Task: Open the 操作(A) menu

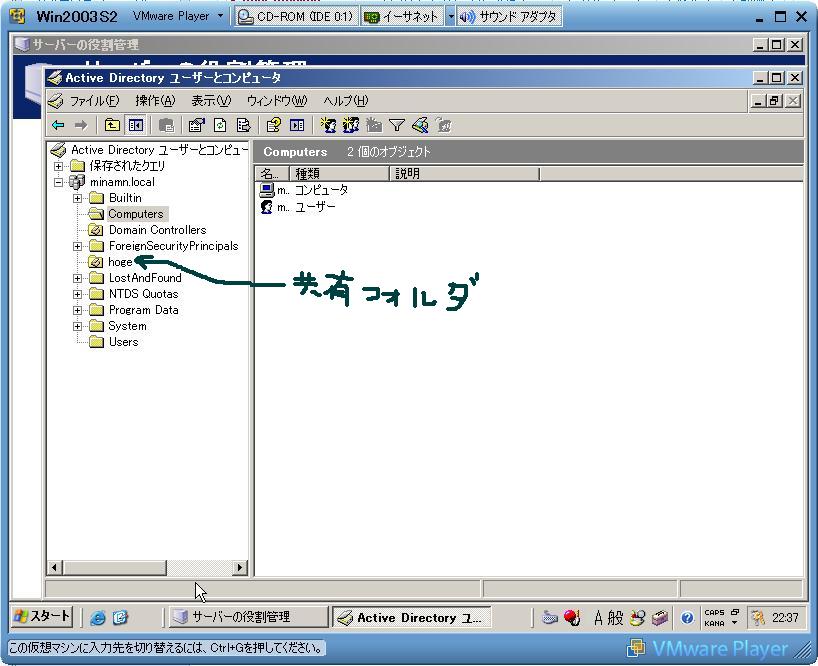Action: [x=155, y=101]
